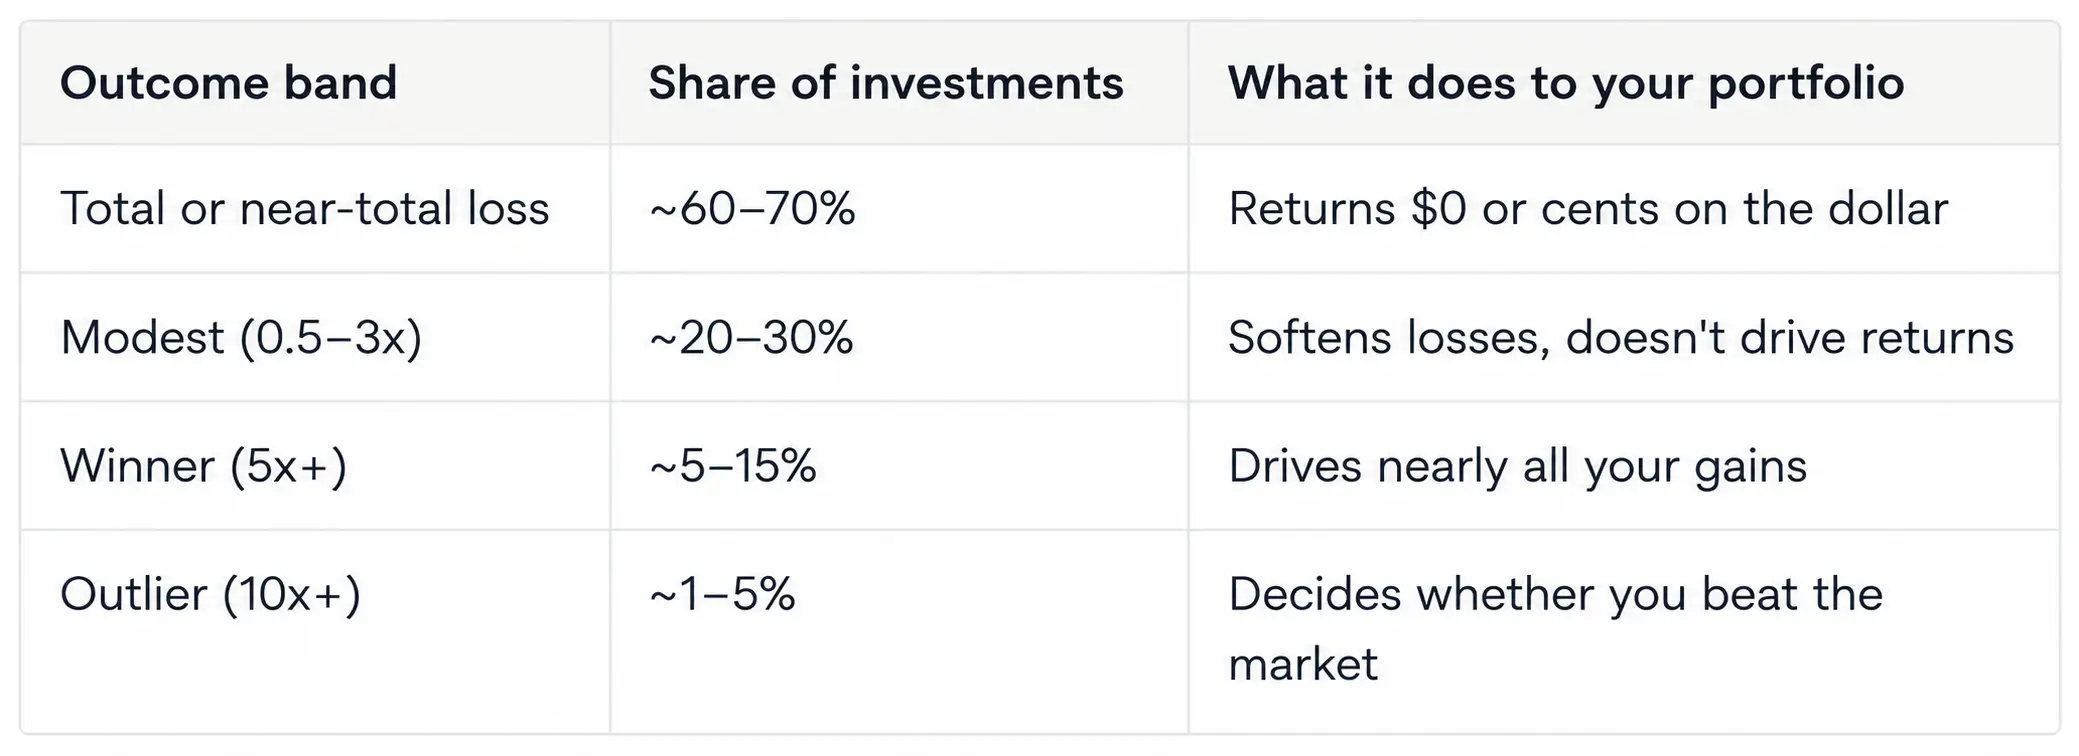Viewport: 2079px width, 756px height.
Task: Click 'Returns $0 or cents on the dollar'
Action: click(x=1588, y=209)
